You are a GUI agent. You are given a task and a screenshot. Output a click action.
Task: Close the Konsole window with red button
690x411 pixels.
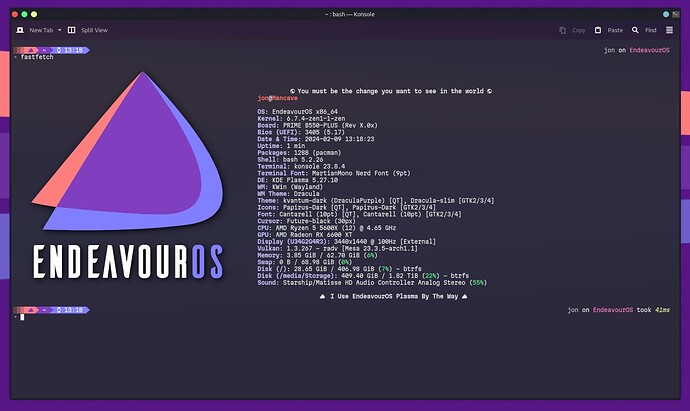pyautogui.click(x=15, y=14)
